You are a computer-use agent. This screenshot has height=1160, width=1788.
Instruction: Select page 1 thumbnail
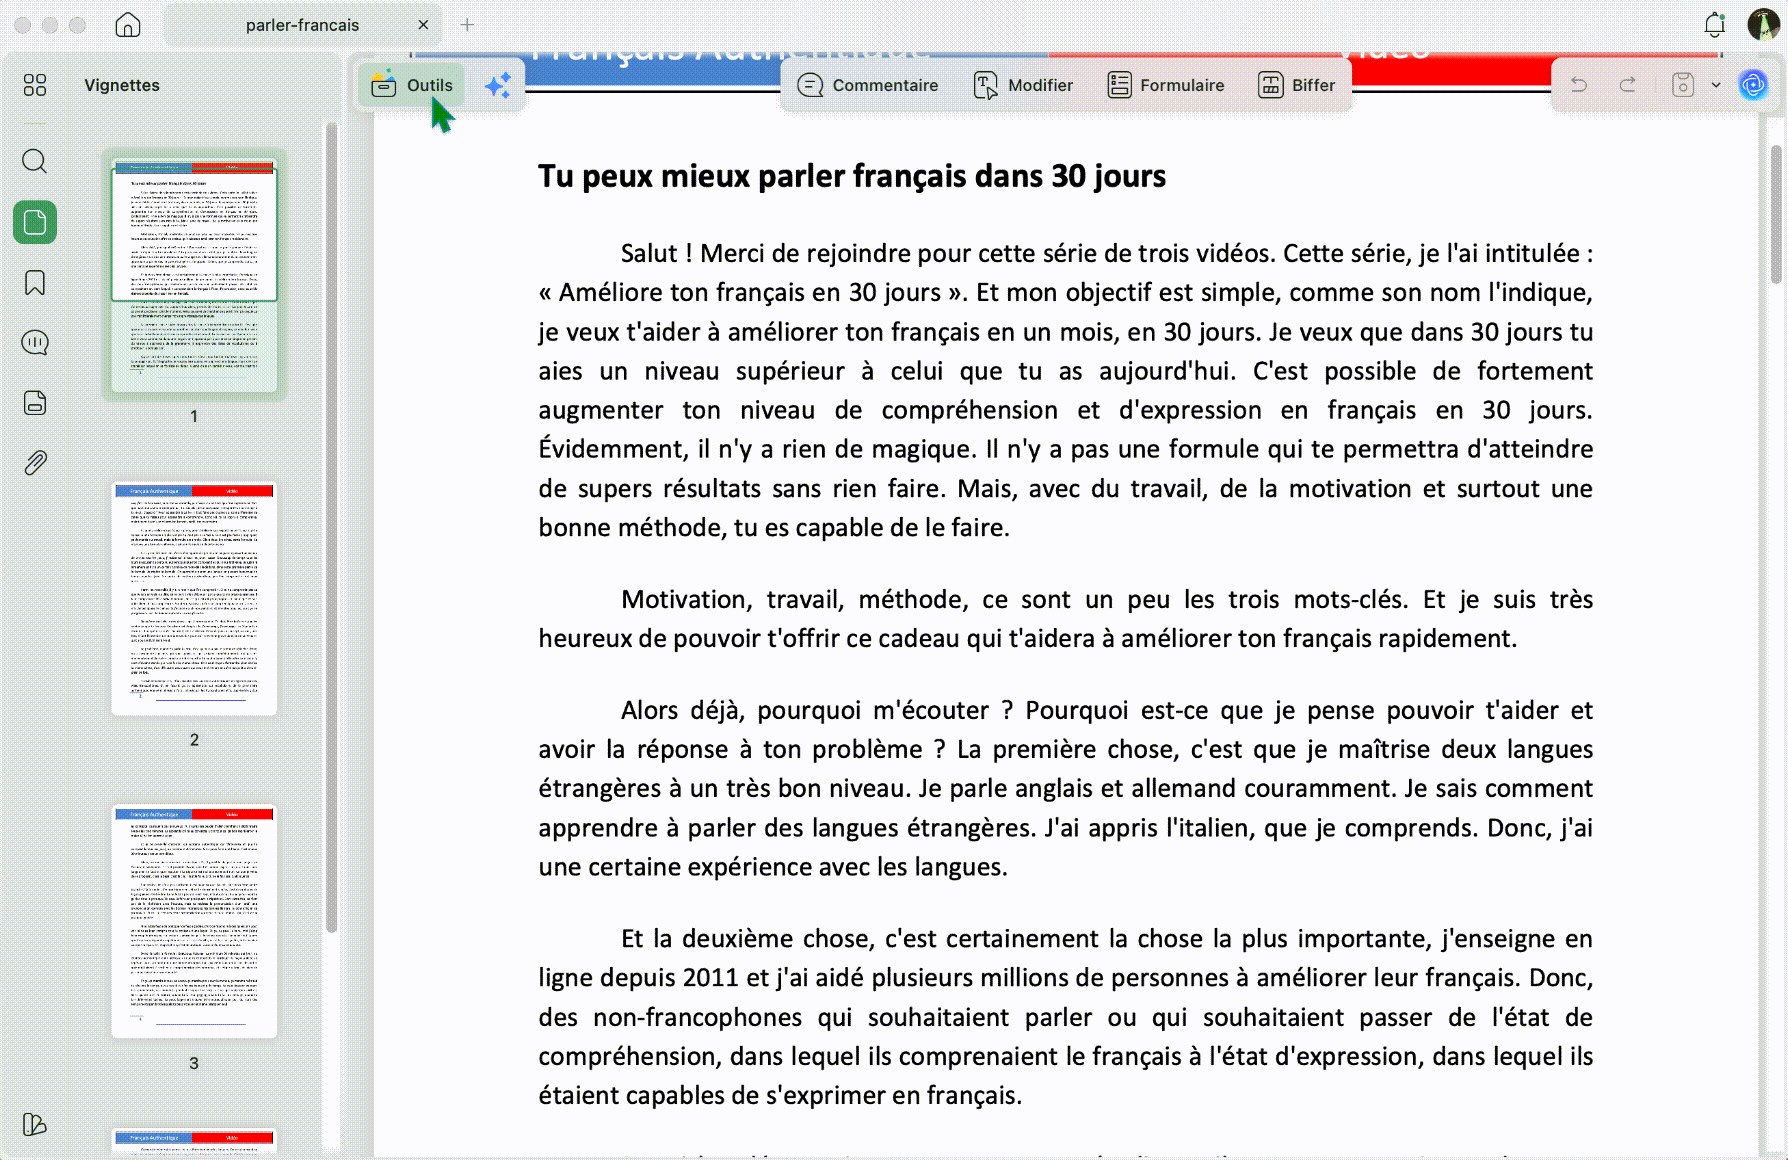pos(194,276)
